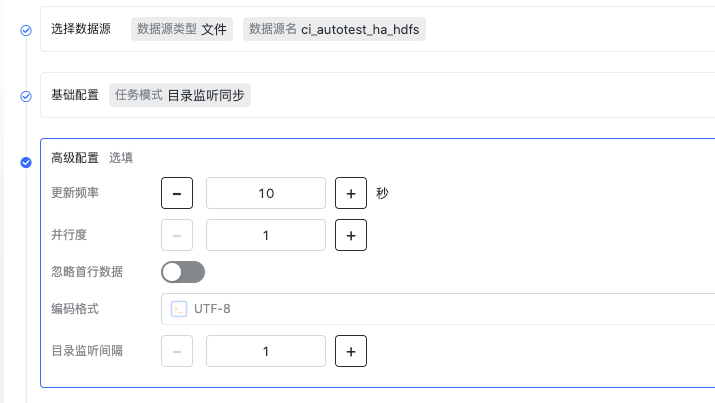The height and width of the screenshot is (403, 715).
Task: Focus the 目录监听间隔 value input field
Action: point(266,351)
